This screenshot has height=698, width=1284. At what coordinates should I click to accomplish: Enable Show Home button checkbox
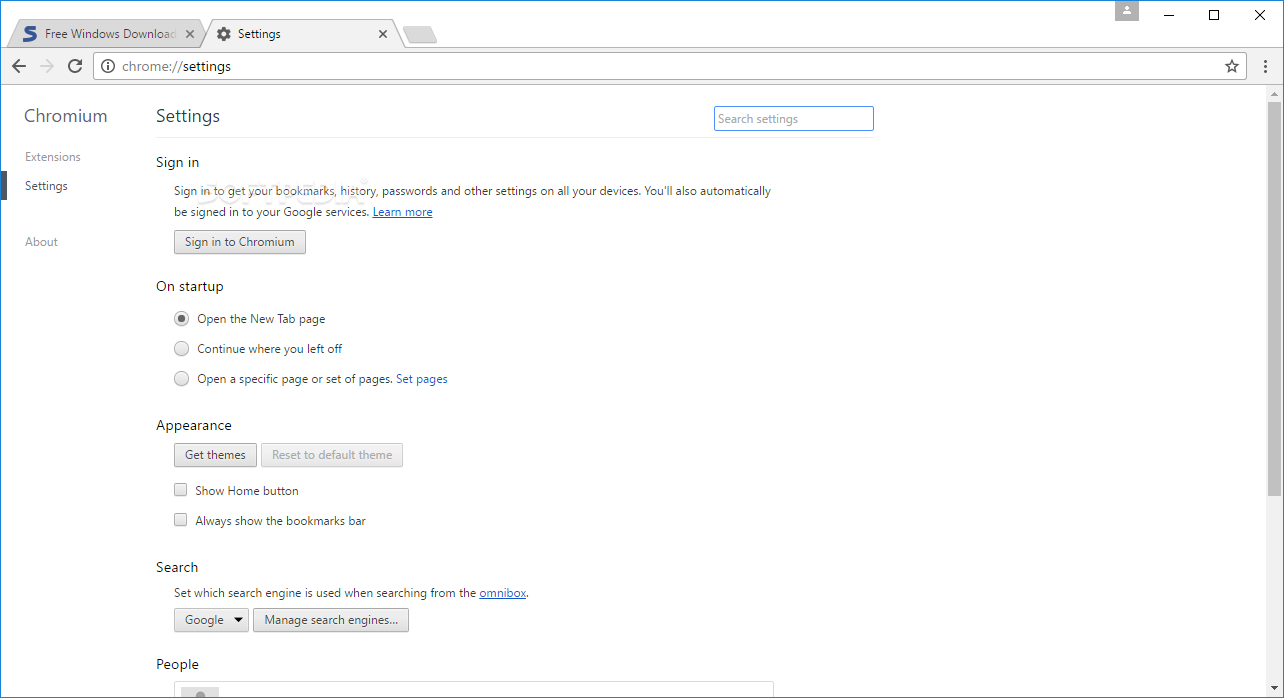tap(181, 490)
